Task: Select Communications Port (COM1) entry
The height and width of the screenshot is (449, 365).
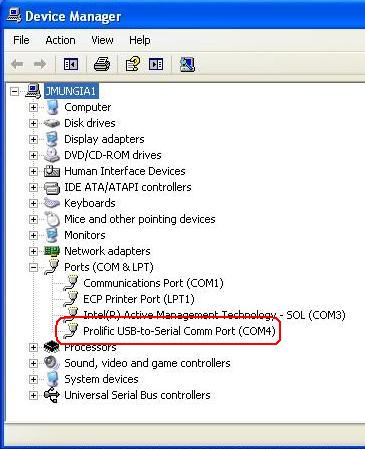Action: click(x=153, y=283)
